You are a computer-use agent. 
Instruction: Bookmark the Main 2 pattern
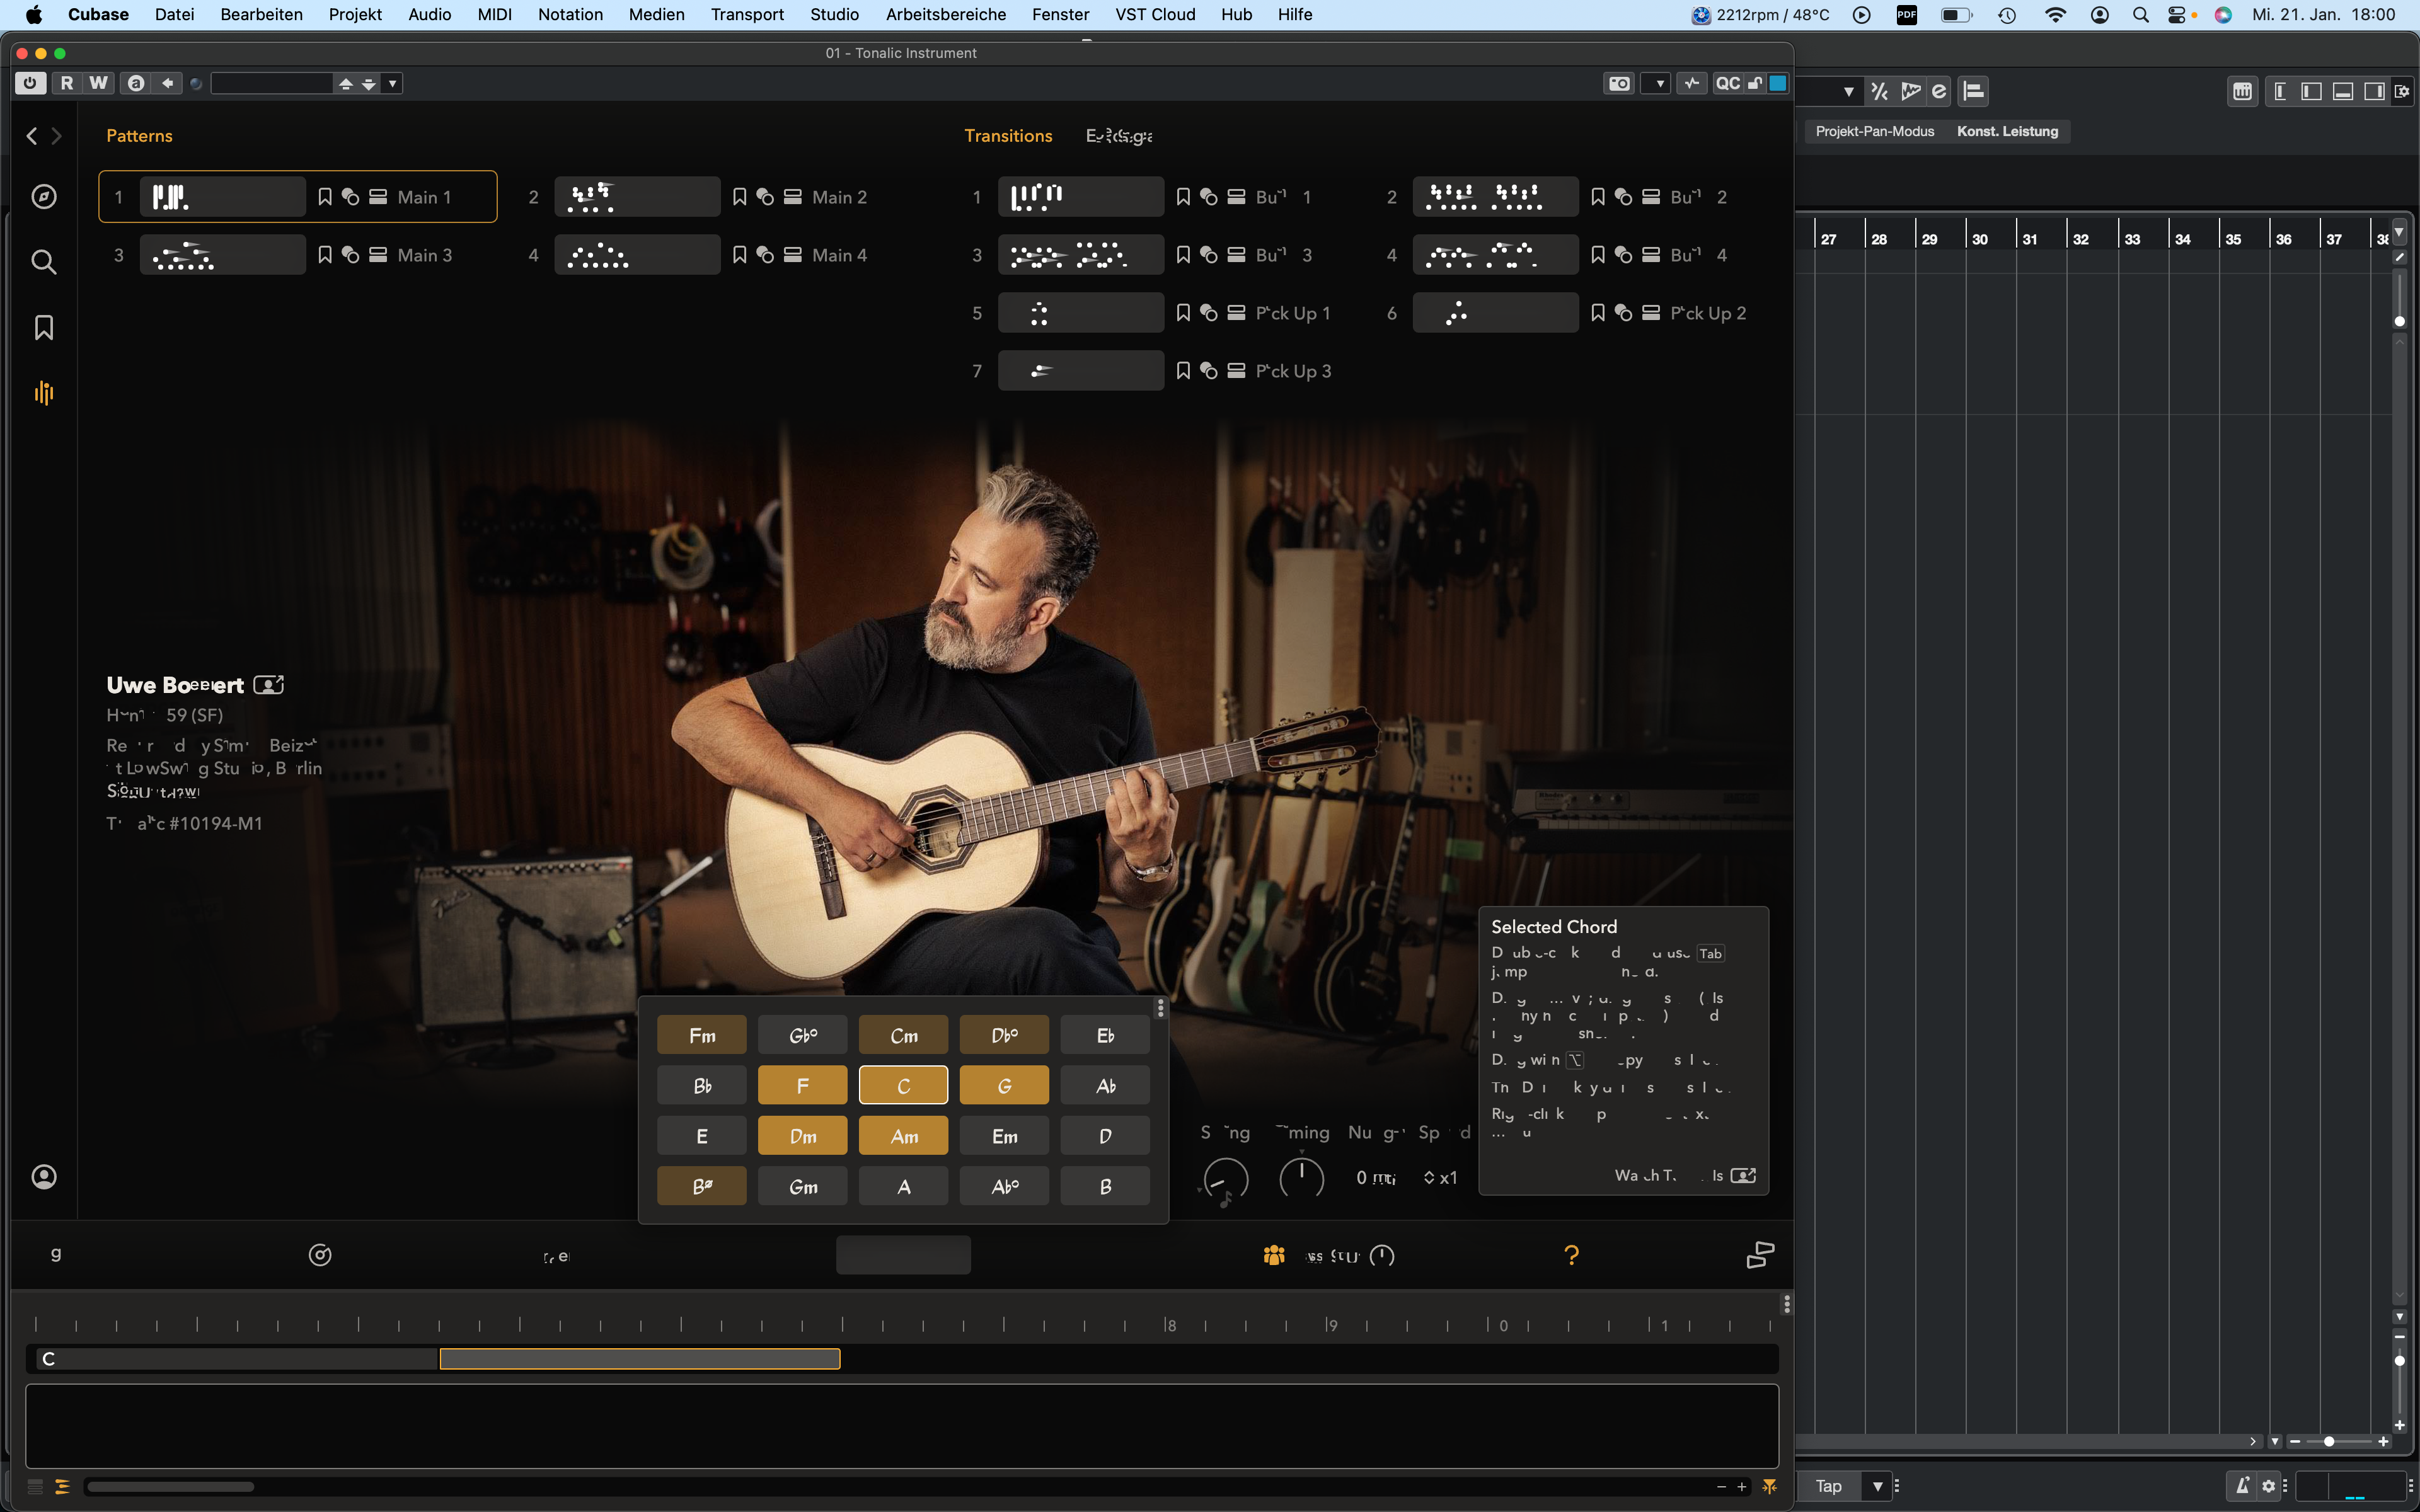[739, 197]
